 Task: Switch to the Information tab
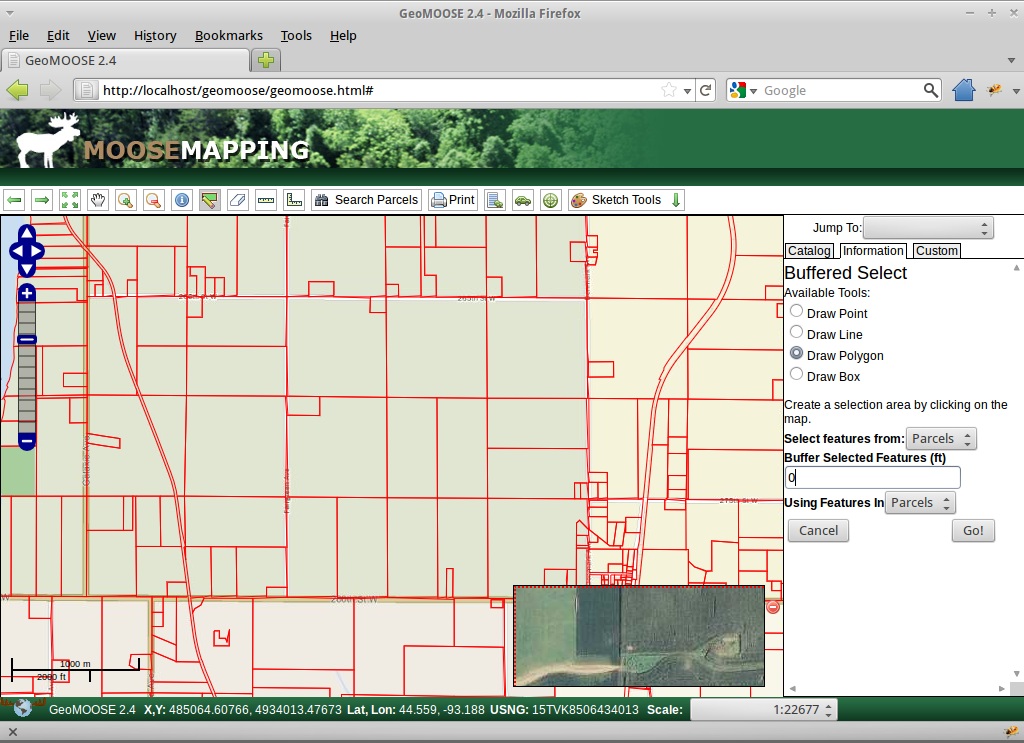(x=873, y=251)
